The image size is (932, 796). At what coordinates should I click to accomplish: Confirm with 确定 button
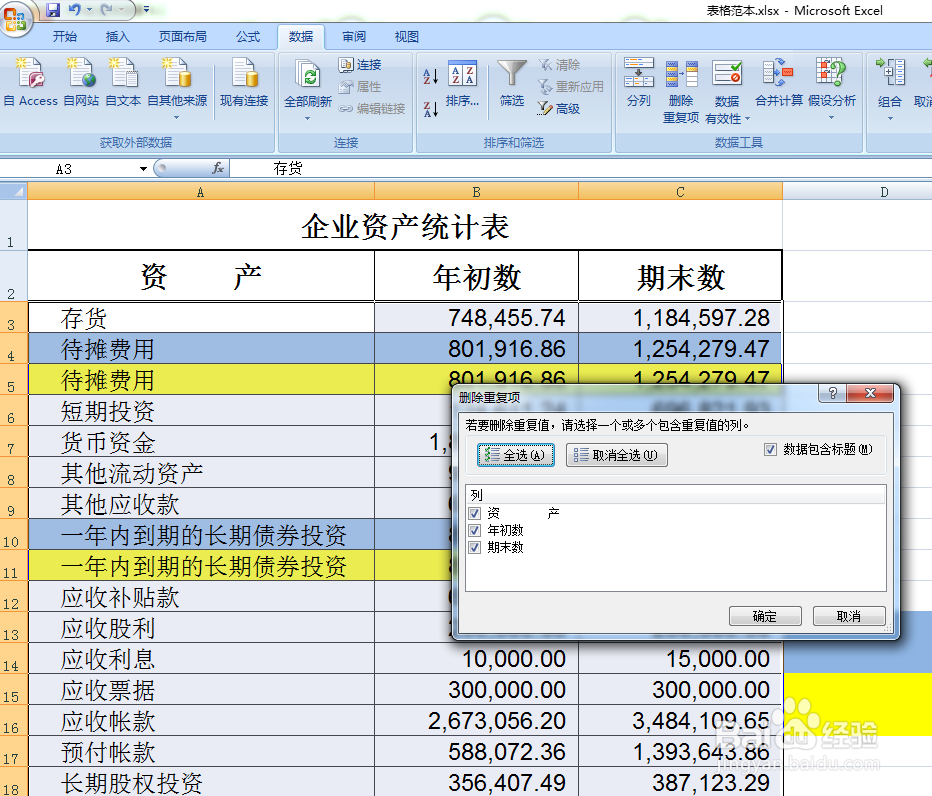765,616
